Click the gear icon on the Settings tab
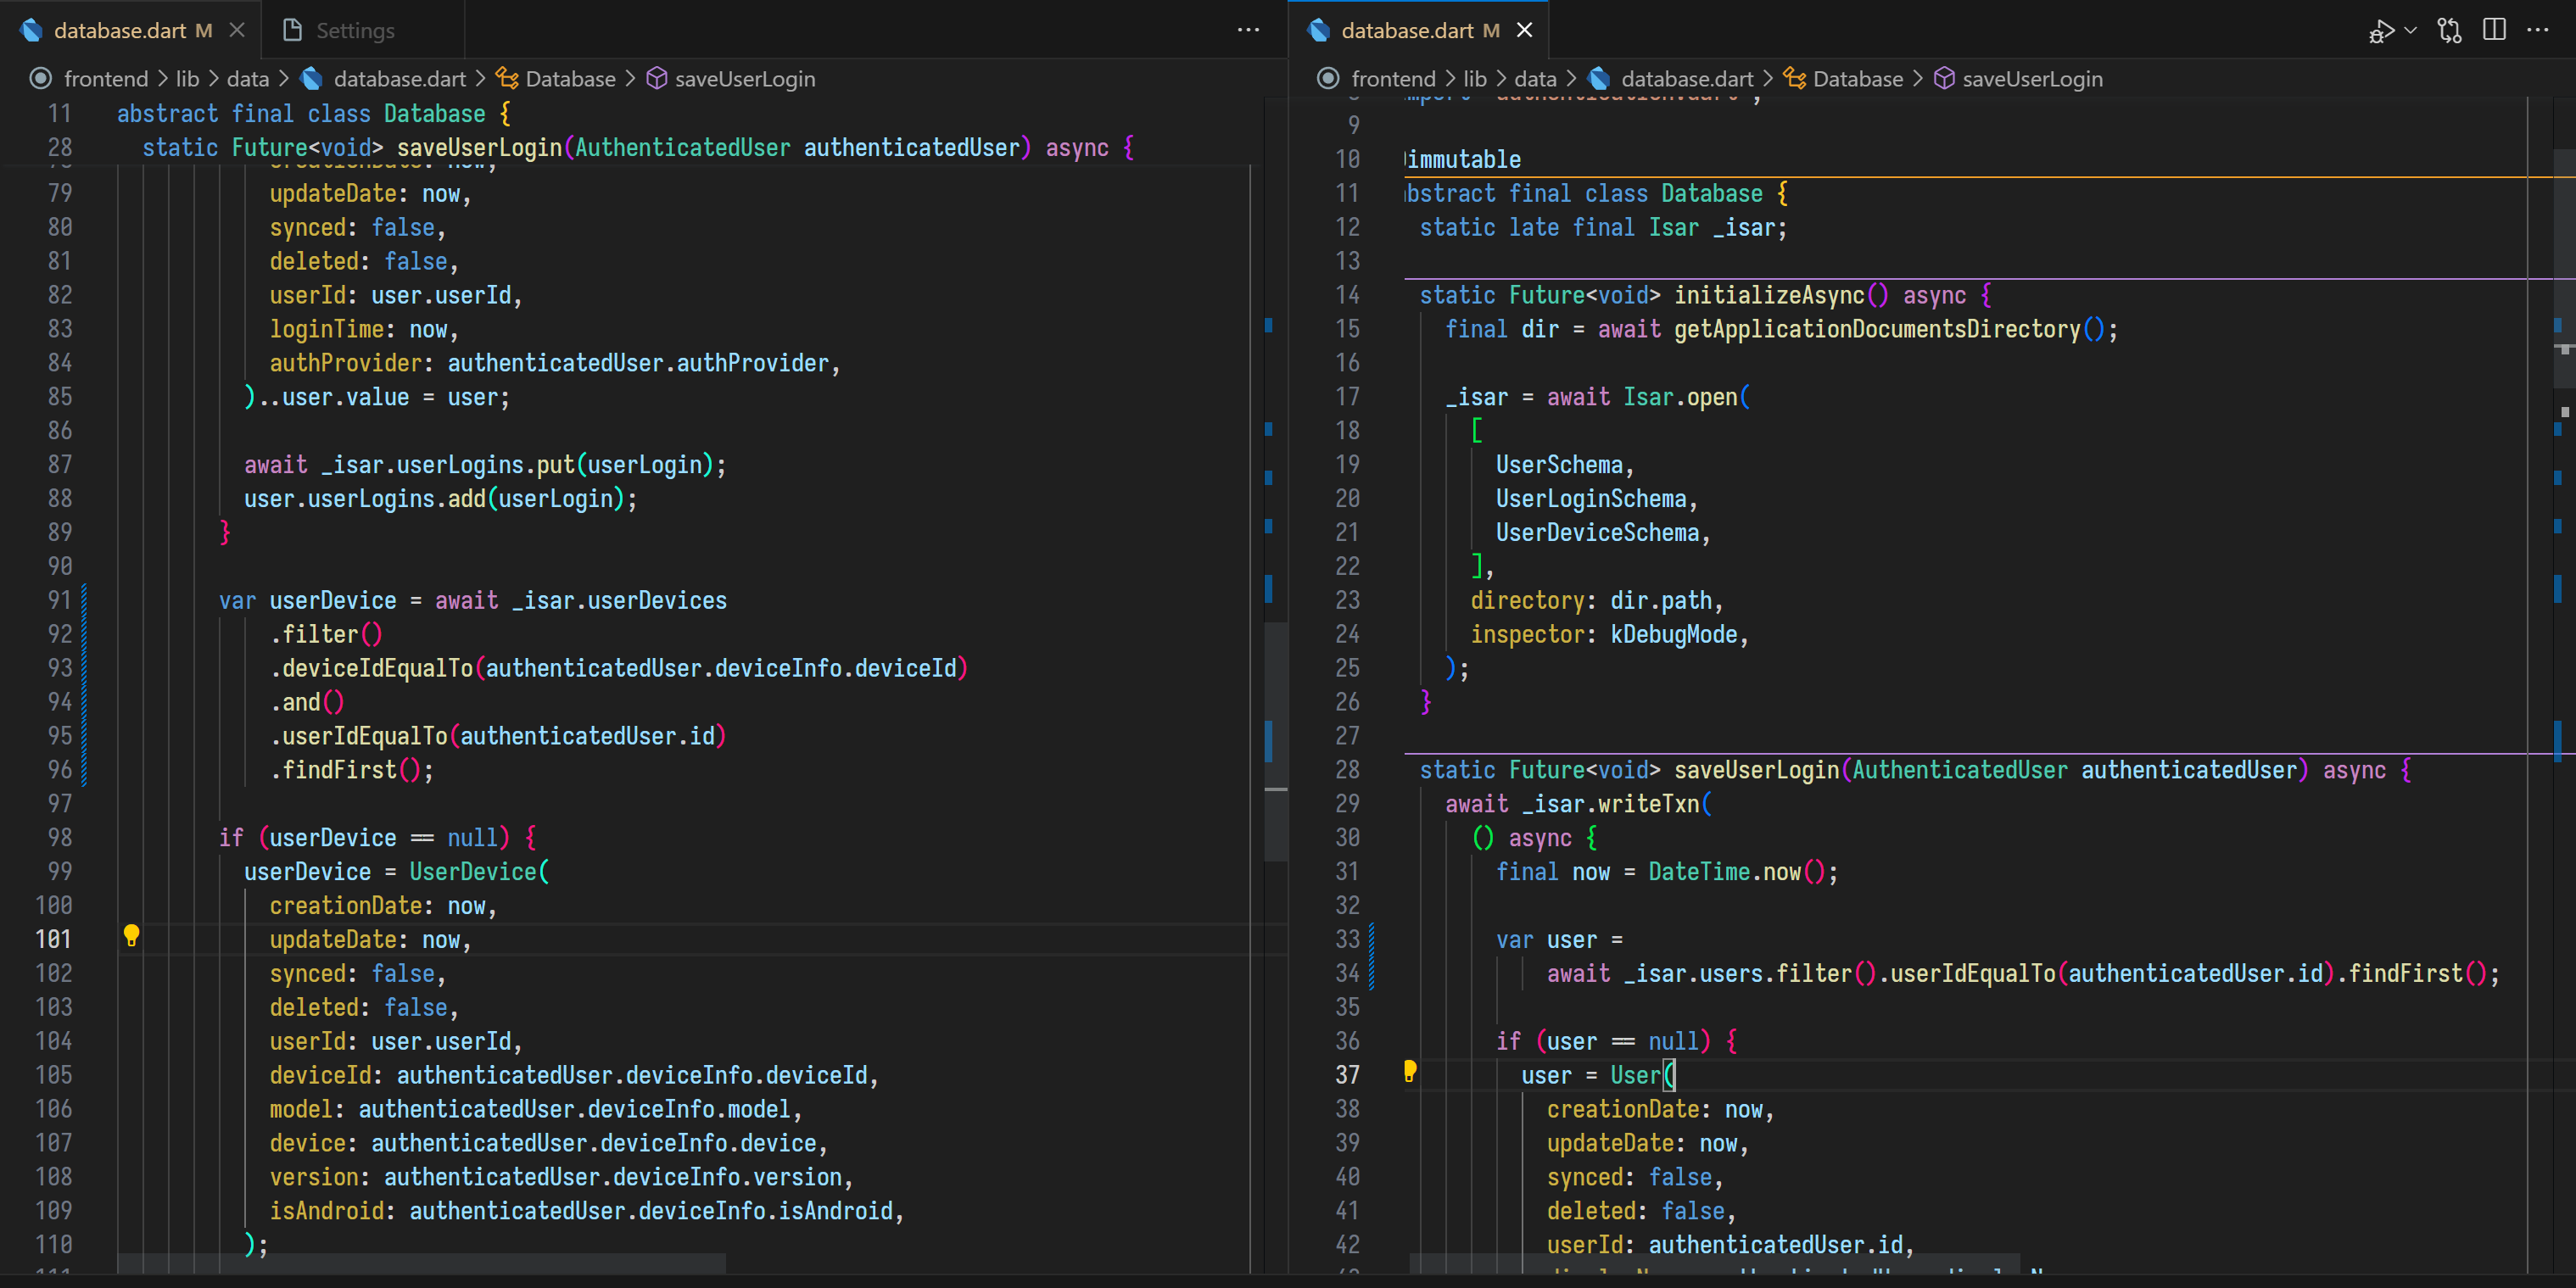Screen dimensions: 2576x1288 coord(291,30)
